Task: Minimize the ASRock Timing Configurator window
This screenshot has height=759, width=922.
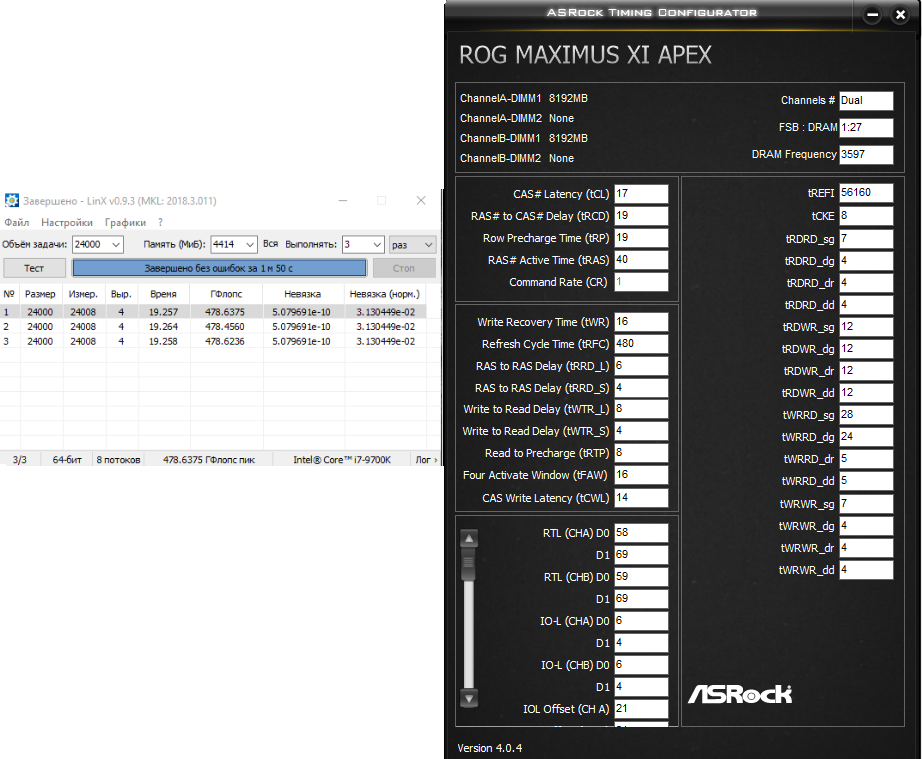Action: [872, 15]
